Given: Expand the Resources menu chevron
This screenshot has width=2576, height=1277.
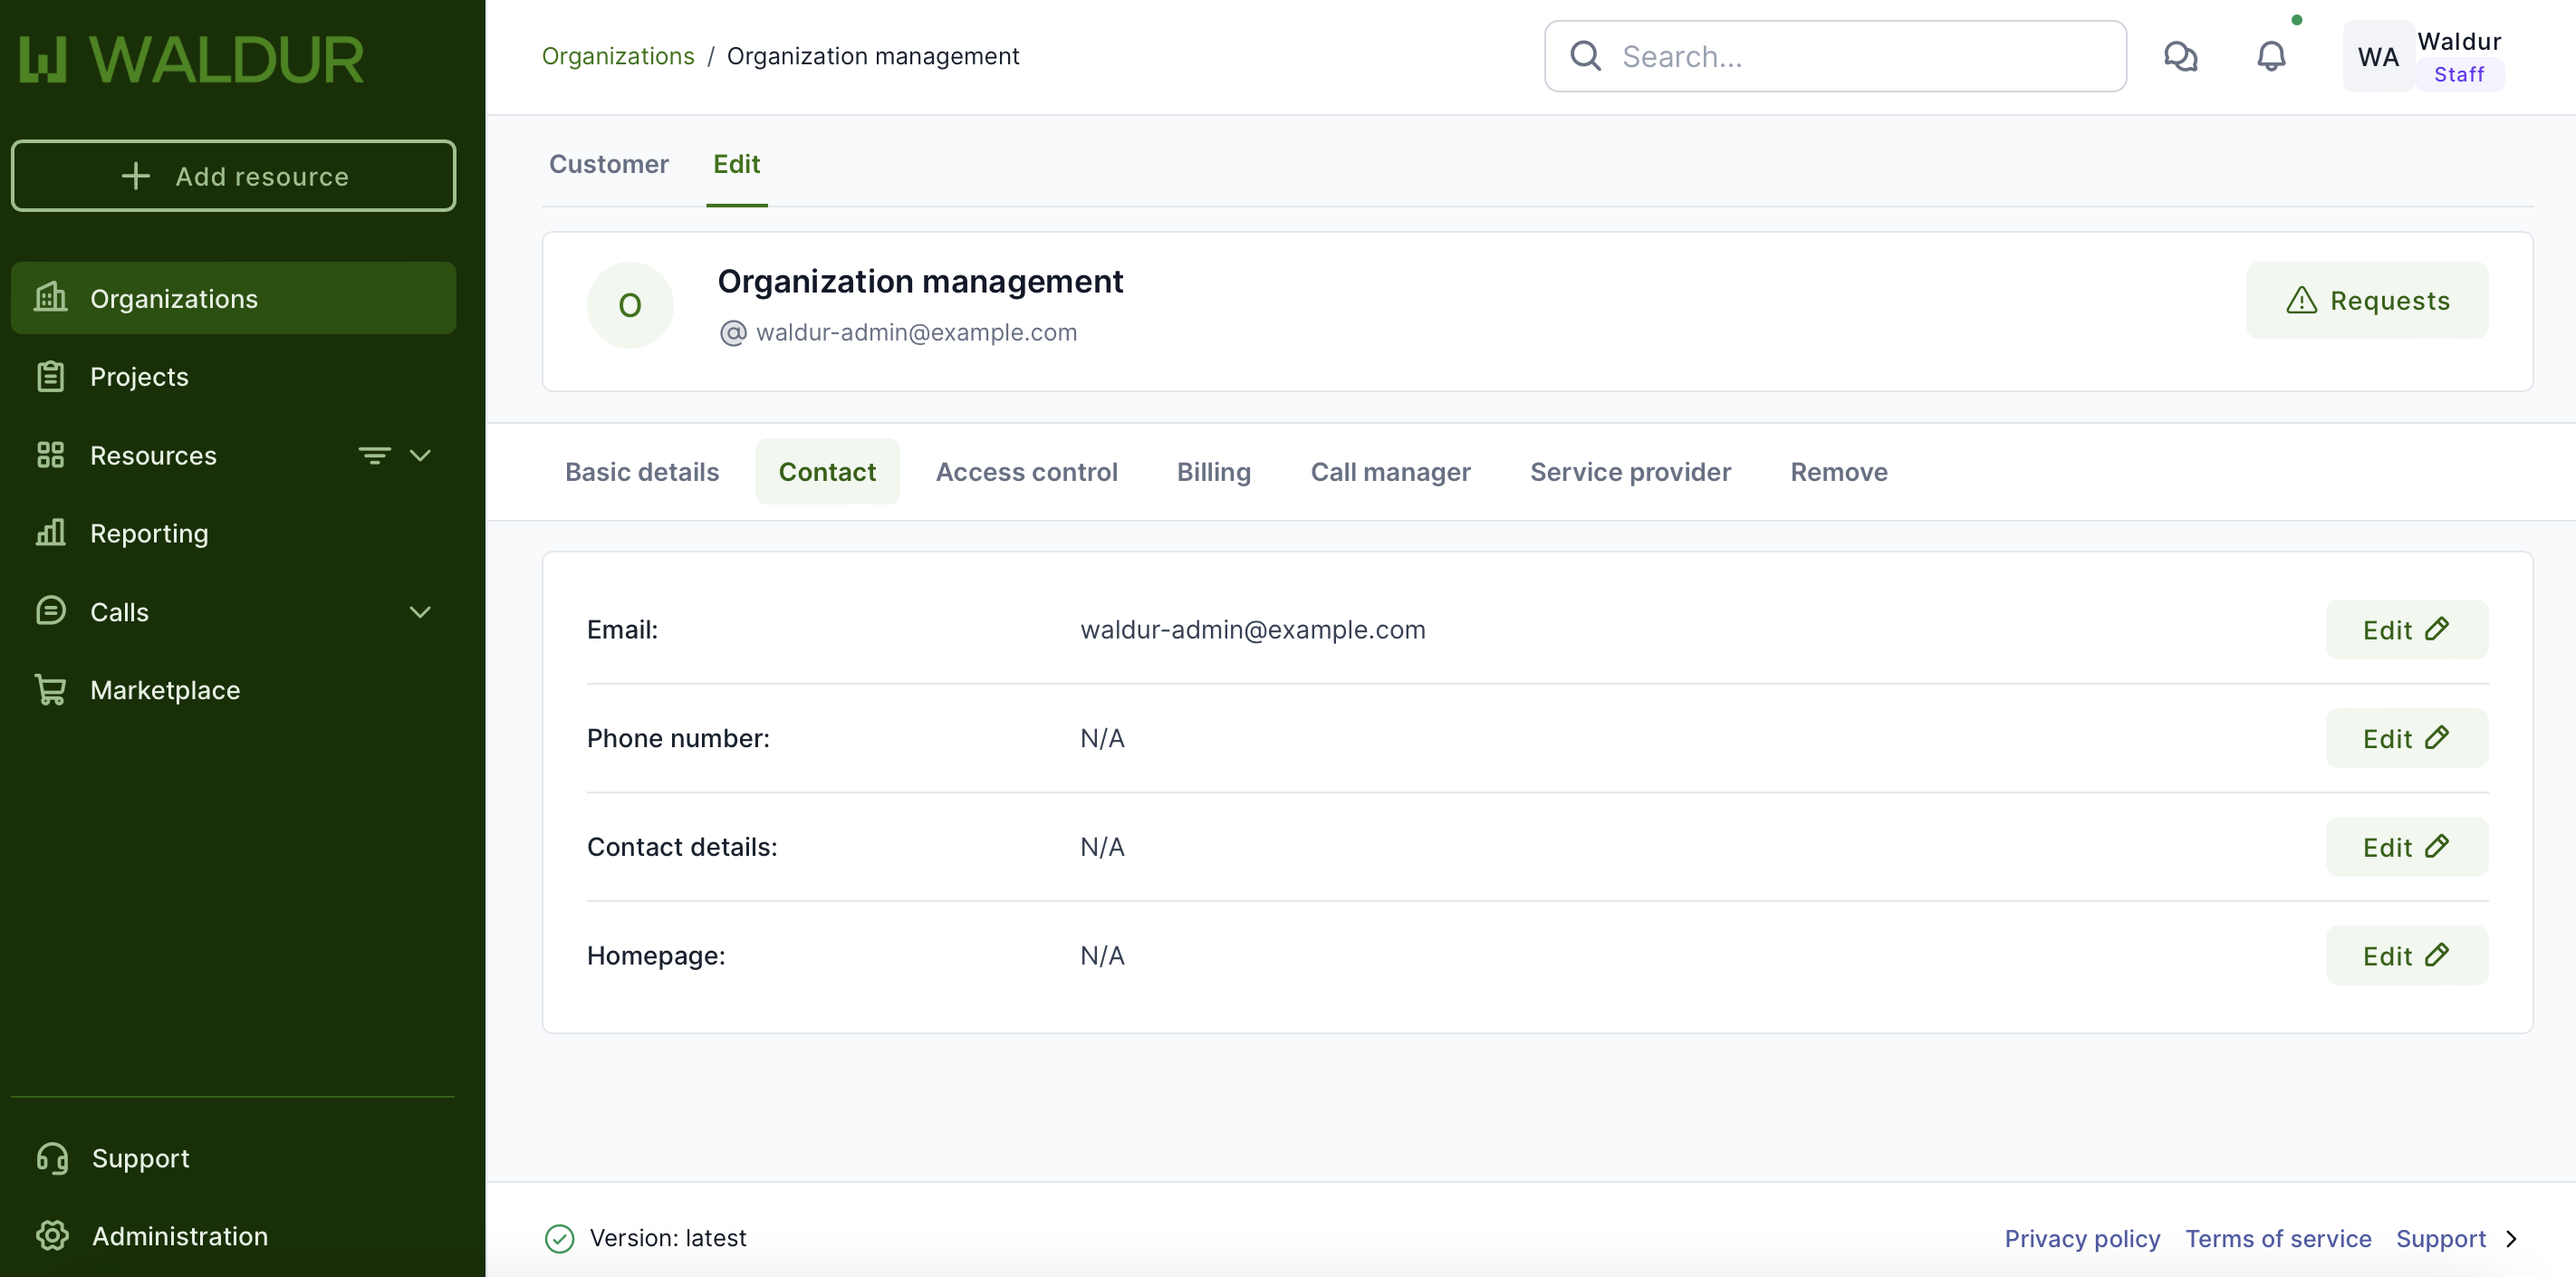Looking at the screenshot, I should 420,455.
